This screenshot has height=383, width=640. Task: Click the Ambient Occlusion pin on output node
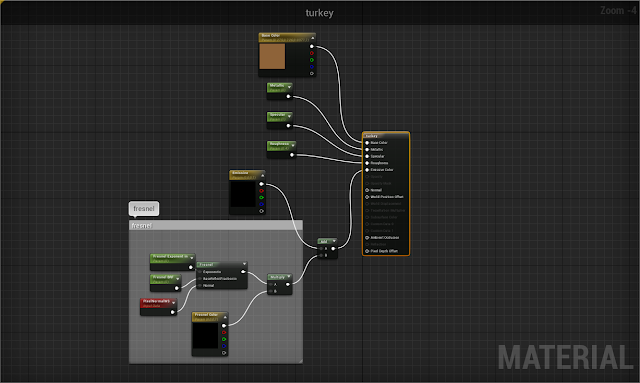coord(367,237)
